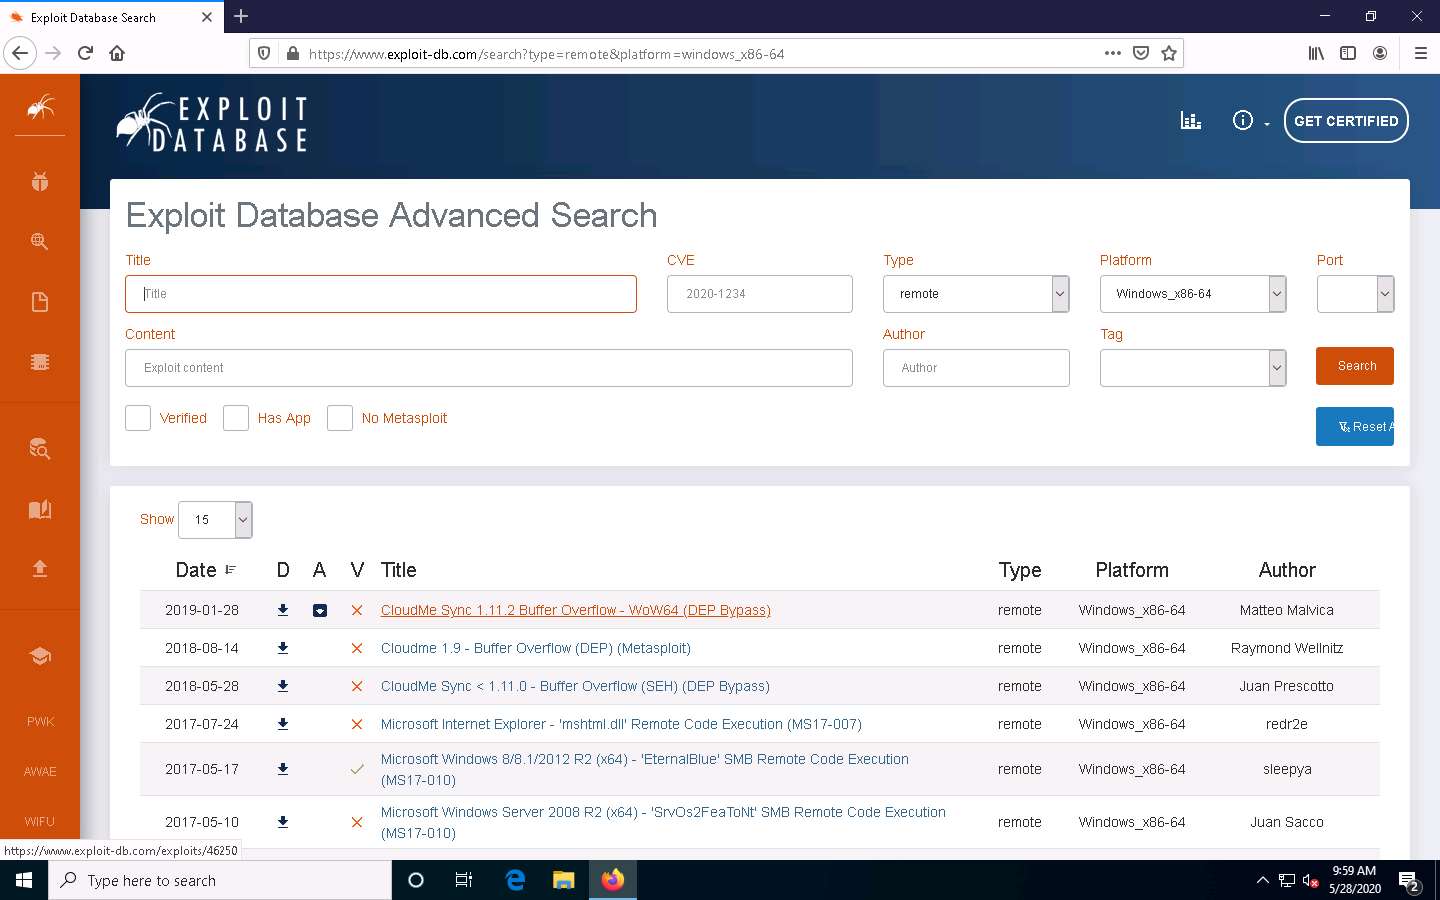This screenshot has width=1440, height=900.
Task: Open the Shellcodes chip icon in the sidebar
Action: 40,362
